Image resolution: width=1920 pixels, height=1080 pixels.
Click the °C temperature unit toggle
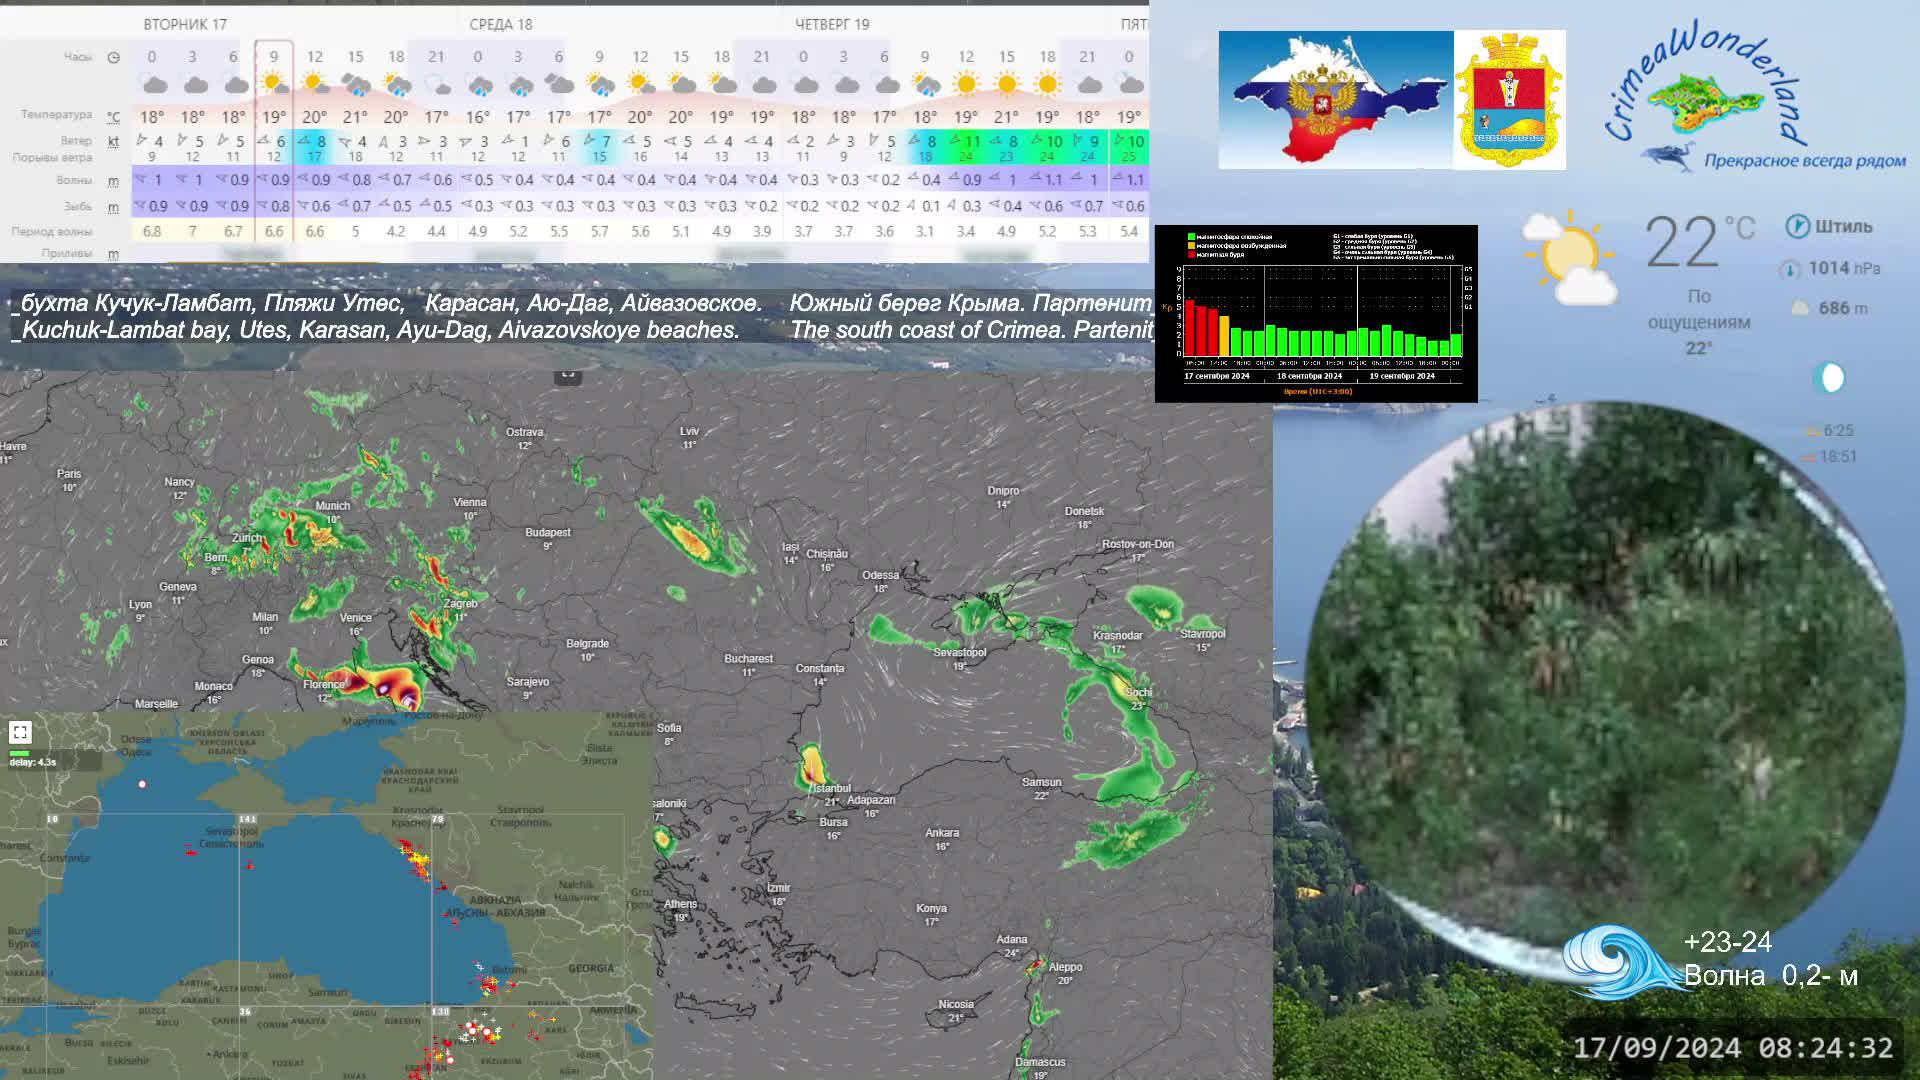click(114, 116)
